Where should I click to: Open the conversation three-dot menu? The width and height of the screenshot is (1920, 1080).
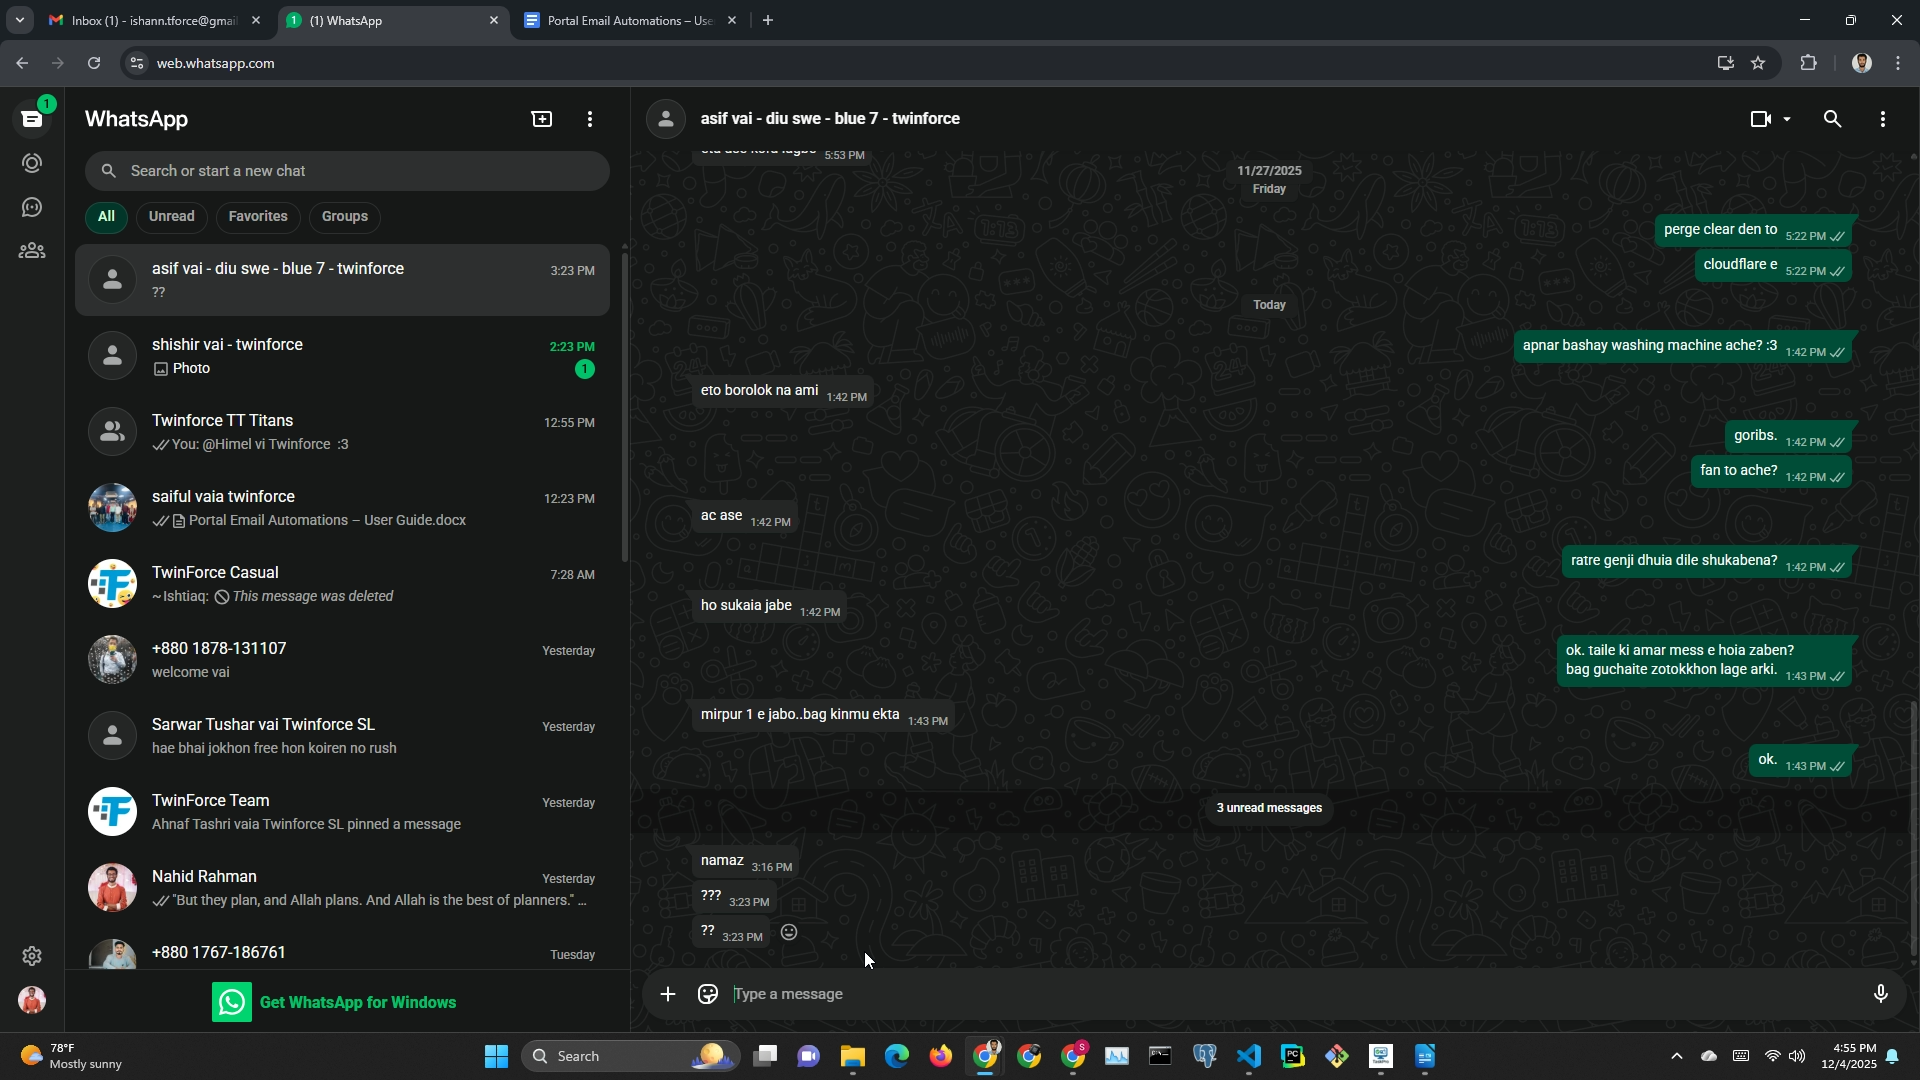click(1882, 119)
